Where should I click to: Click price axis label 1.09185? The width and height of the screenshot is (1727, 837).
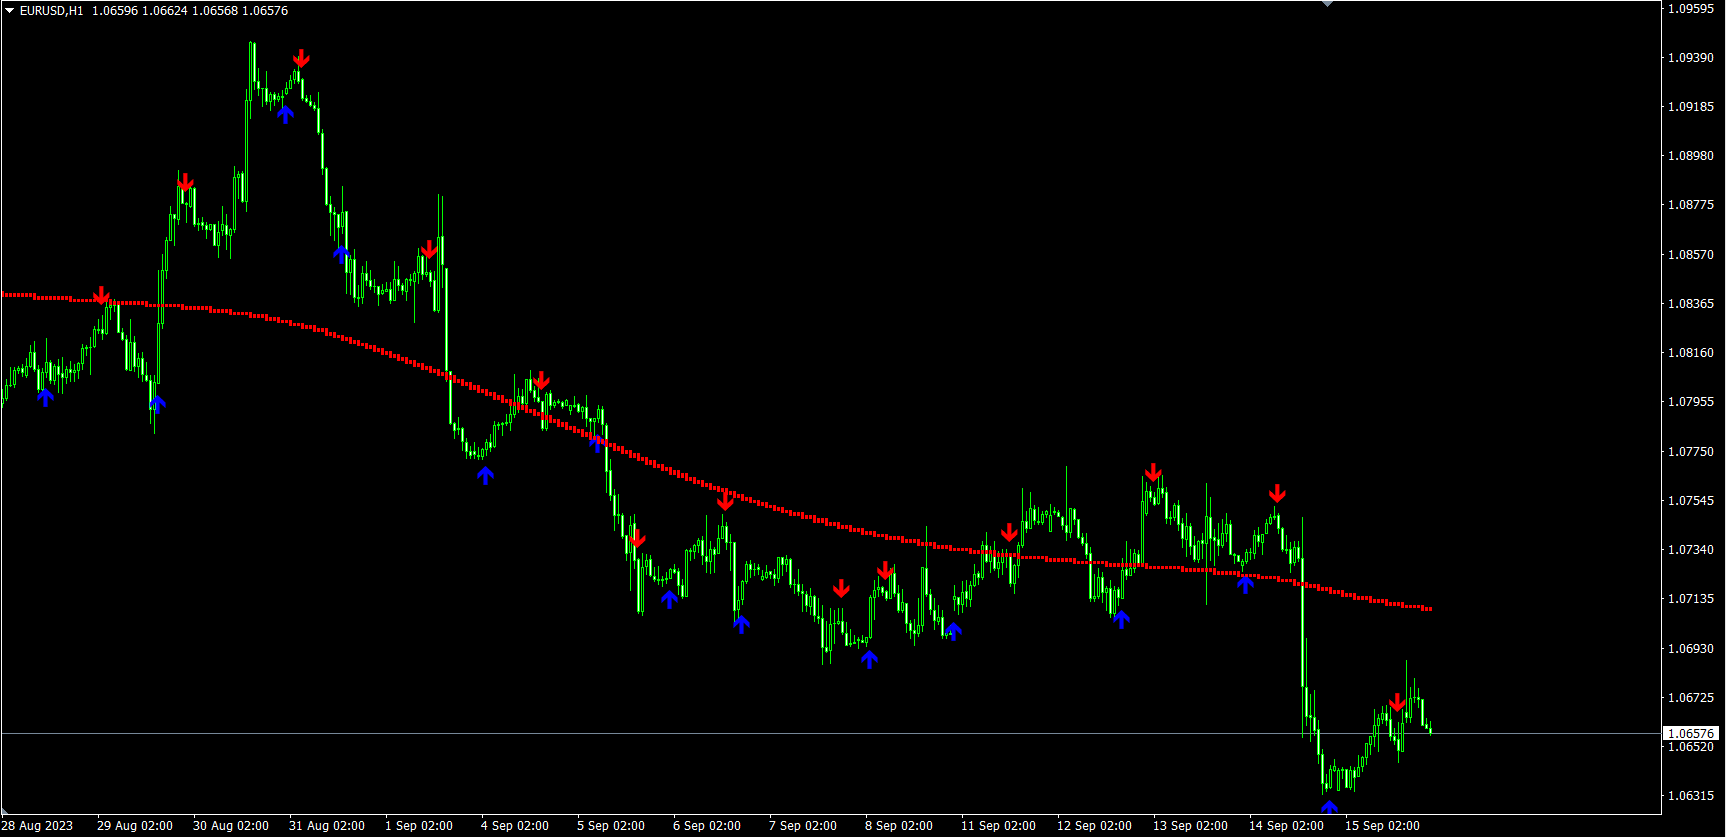(1691, 107)
